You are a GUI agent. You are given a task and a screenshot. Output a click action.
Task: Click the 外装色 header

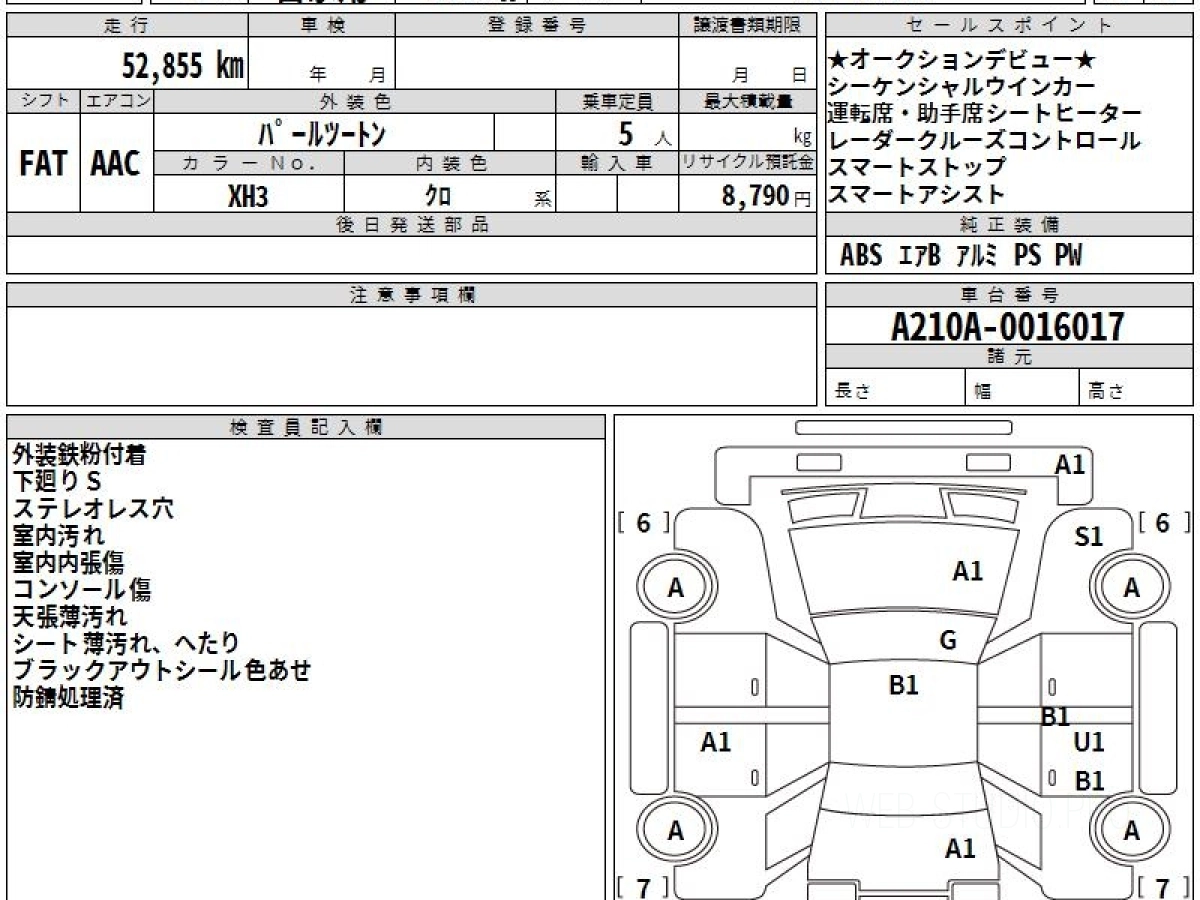pos(355,101)
